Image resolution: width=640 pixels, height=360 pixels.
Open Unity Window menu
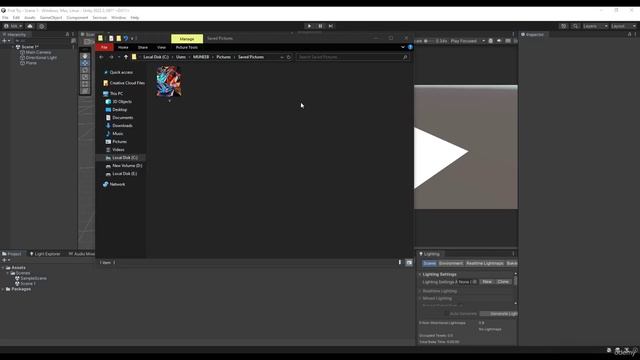119,18
